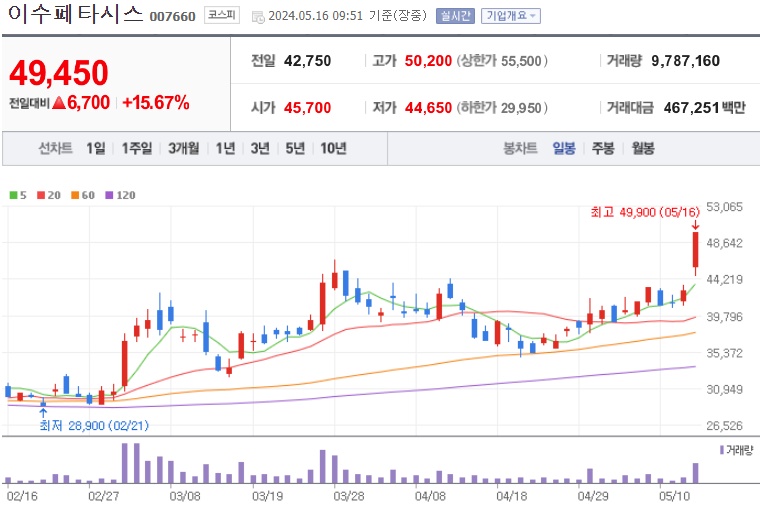The height and width of the screenshot is (510, 760).
Task: Click the 최고 49,900 (05/16) chart label
Action: pyautogui.click(x=645, y=212)
